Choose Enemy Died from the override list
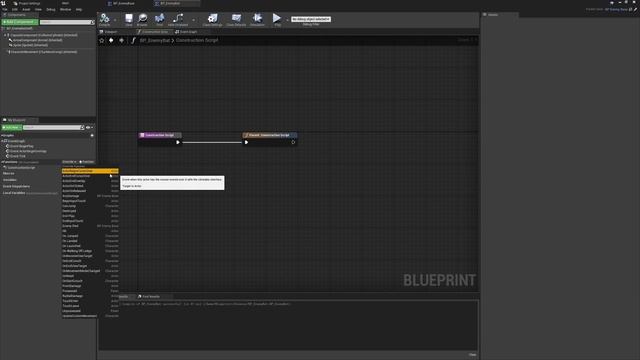This screenshot has height=360, width=640. pos(90,226)
